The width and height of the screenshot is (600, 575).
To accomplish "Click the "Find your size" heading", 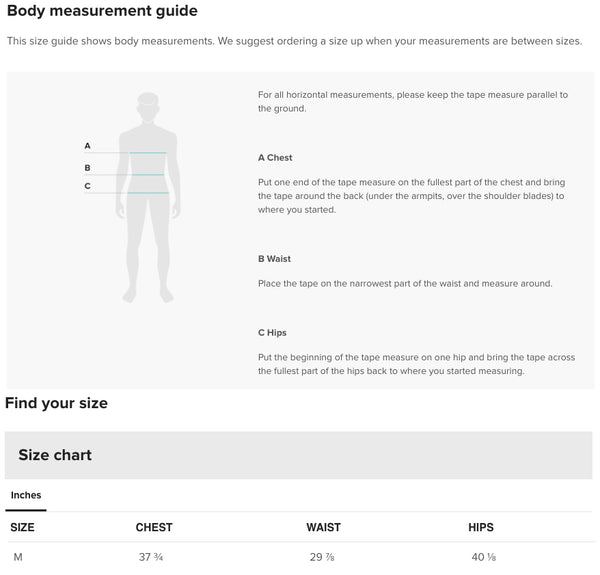I will point(56,404).
